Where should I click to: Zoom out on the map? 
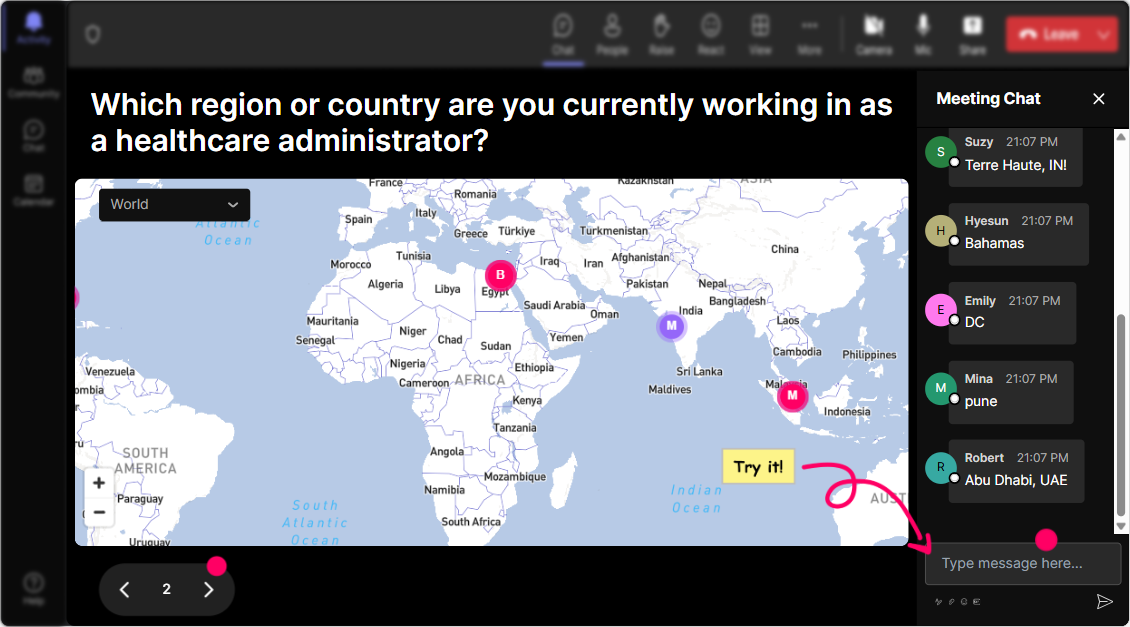99,512
